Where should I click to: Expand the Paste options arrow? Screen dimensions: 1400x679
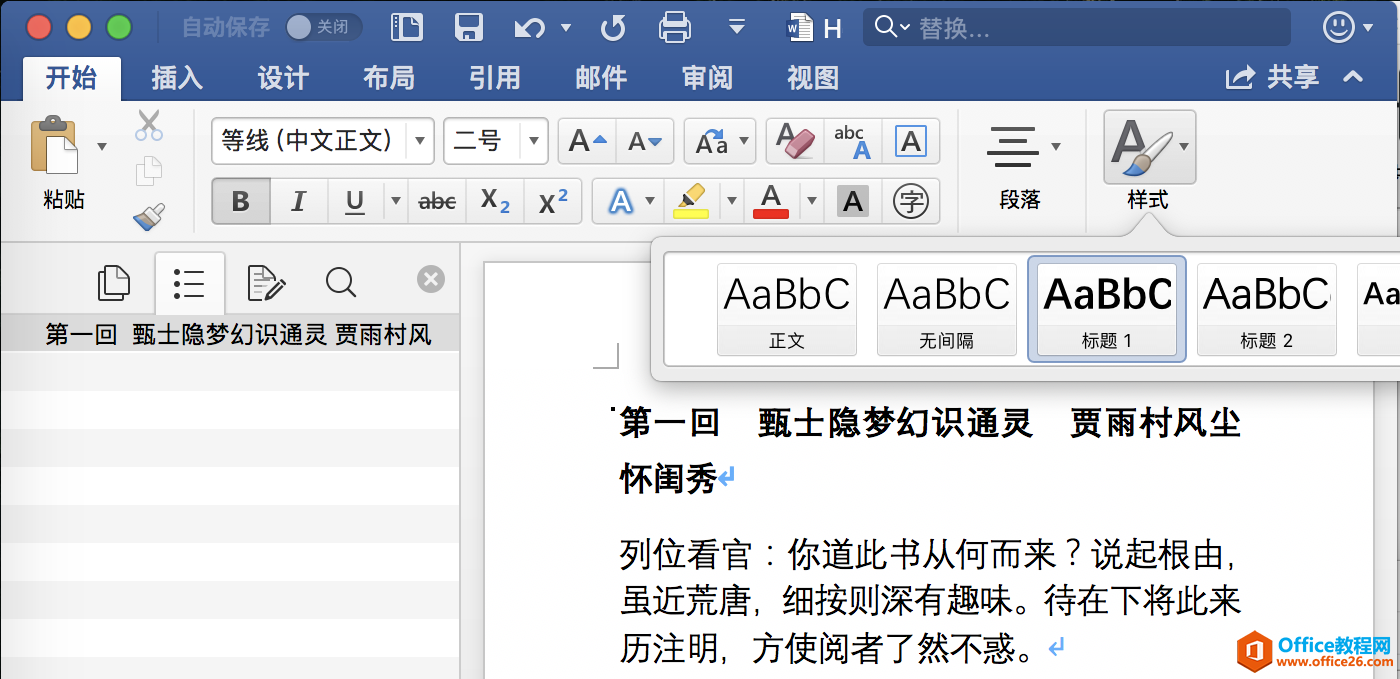tap(101, 147)
